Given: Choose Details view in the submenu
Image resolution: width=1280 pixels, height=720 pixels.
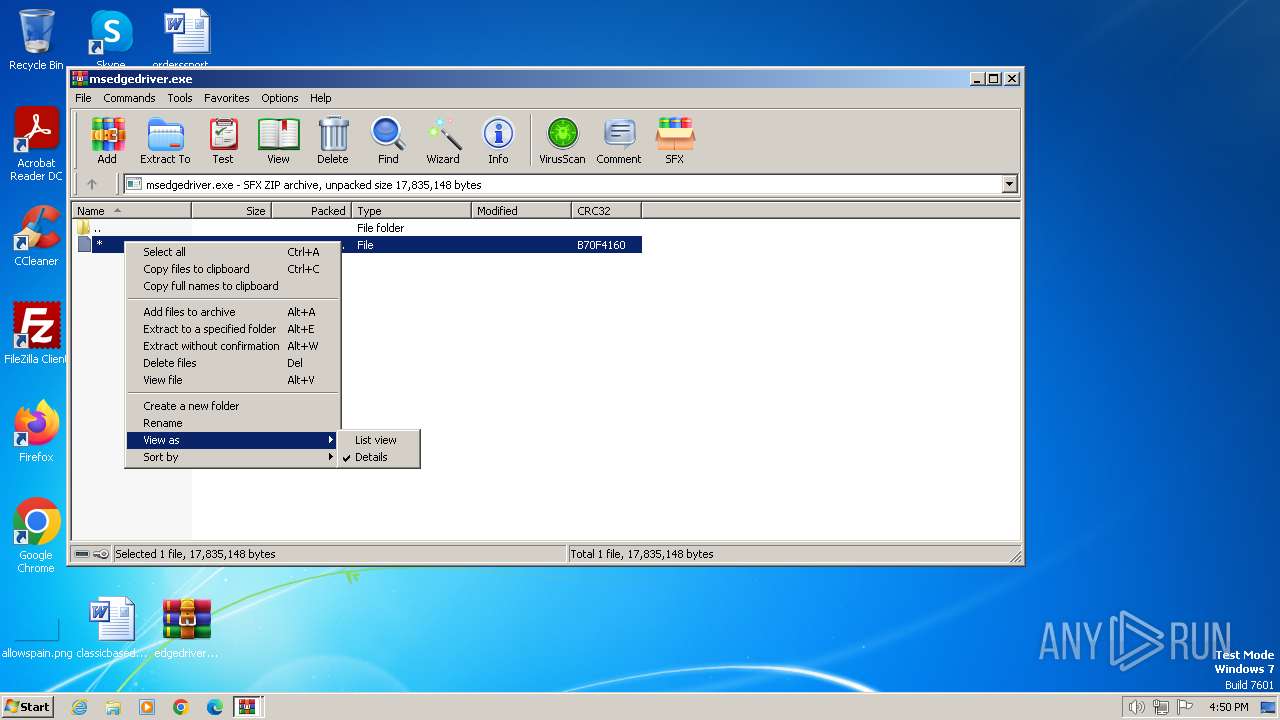Looking at the screenshot, I should (379, 457).
